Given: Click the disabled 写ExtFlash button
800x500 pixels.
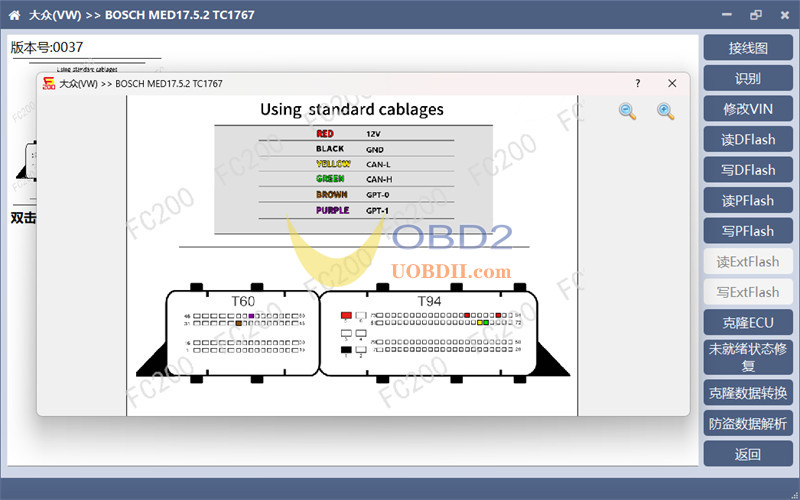Looking at the screenshot, I should click(x=748, y=292).
